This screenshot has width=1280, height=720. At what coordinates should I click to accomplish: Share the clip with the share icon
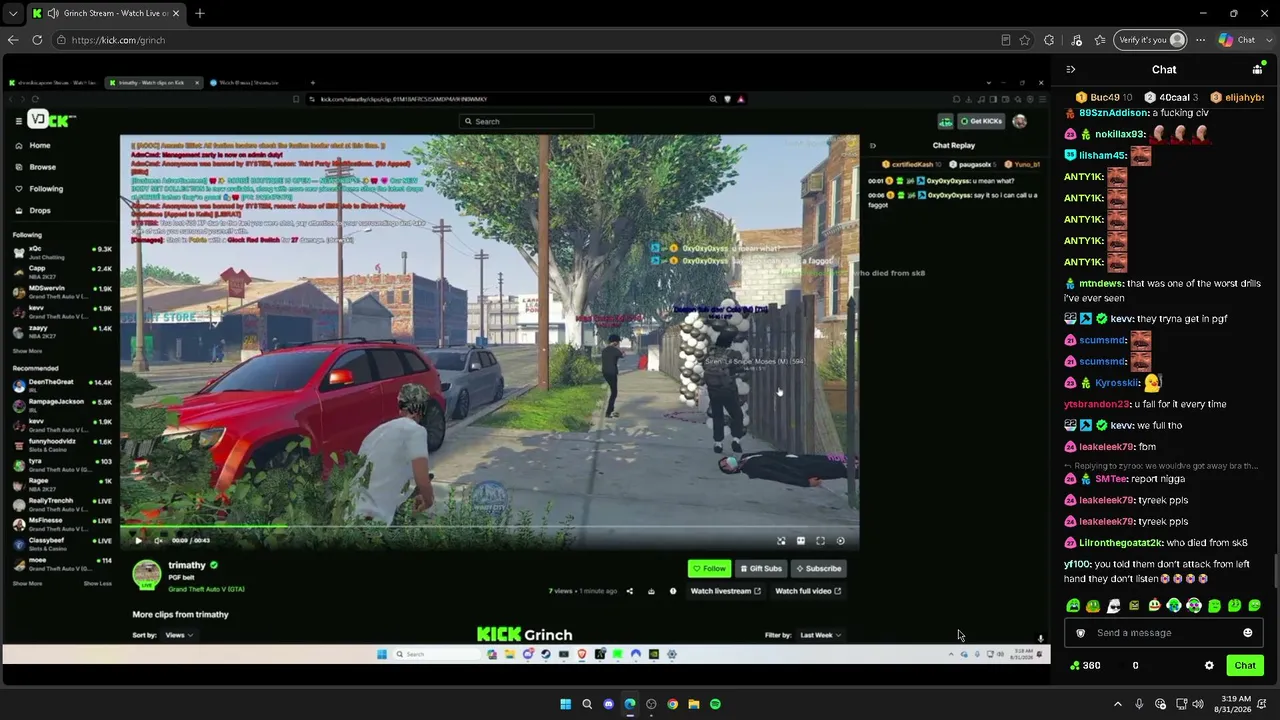click(x=629, y=591)
